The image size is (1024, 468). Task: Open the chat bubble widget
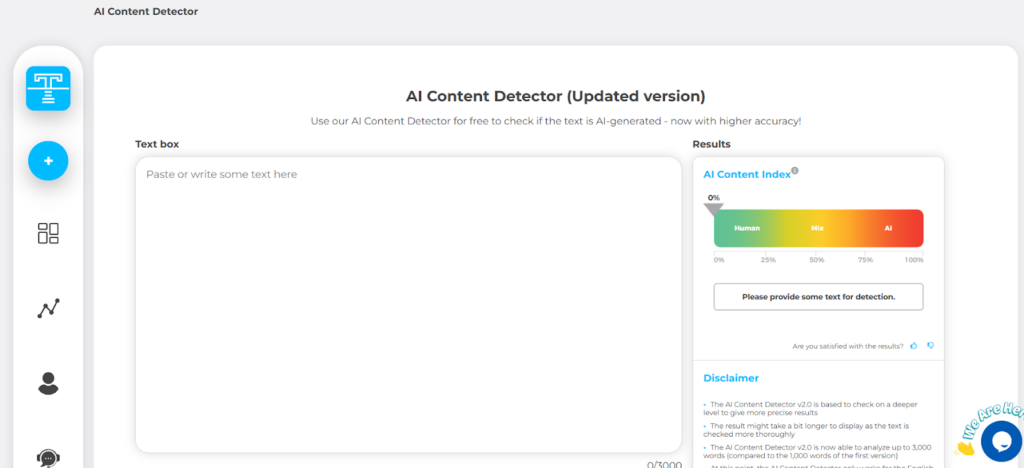pyautogui.click(x=1001, y=441)
